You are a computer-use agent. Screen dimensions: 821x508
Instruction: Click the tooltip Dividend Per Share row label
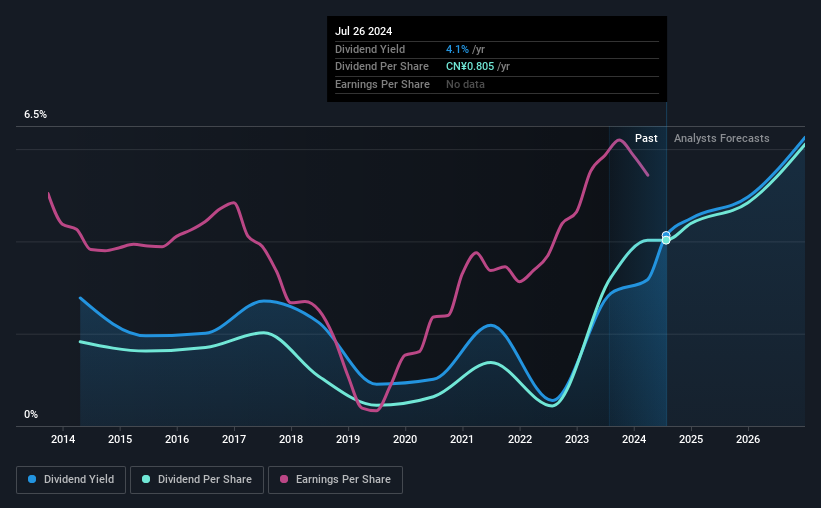[x=382, y=67]
